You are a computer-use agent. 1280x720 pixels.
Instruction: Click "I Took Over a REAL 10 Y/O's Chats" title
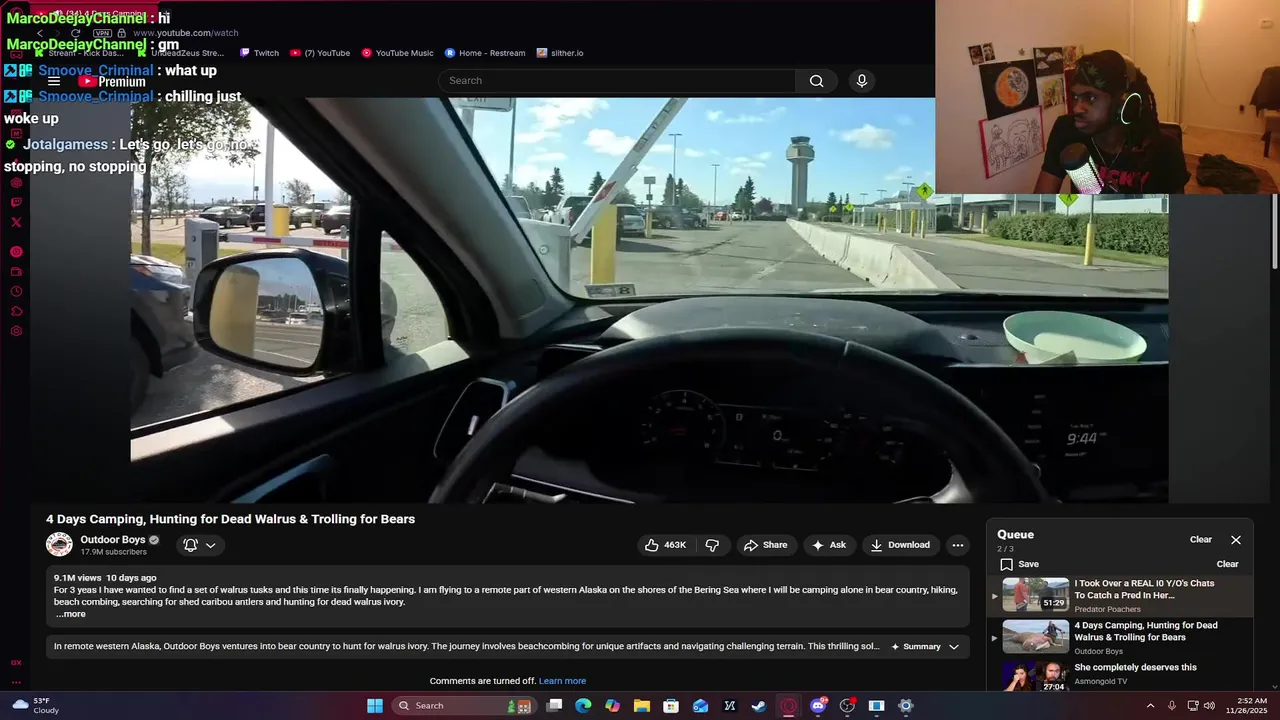tap(1144, 589)
